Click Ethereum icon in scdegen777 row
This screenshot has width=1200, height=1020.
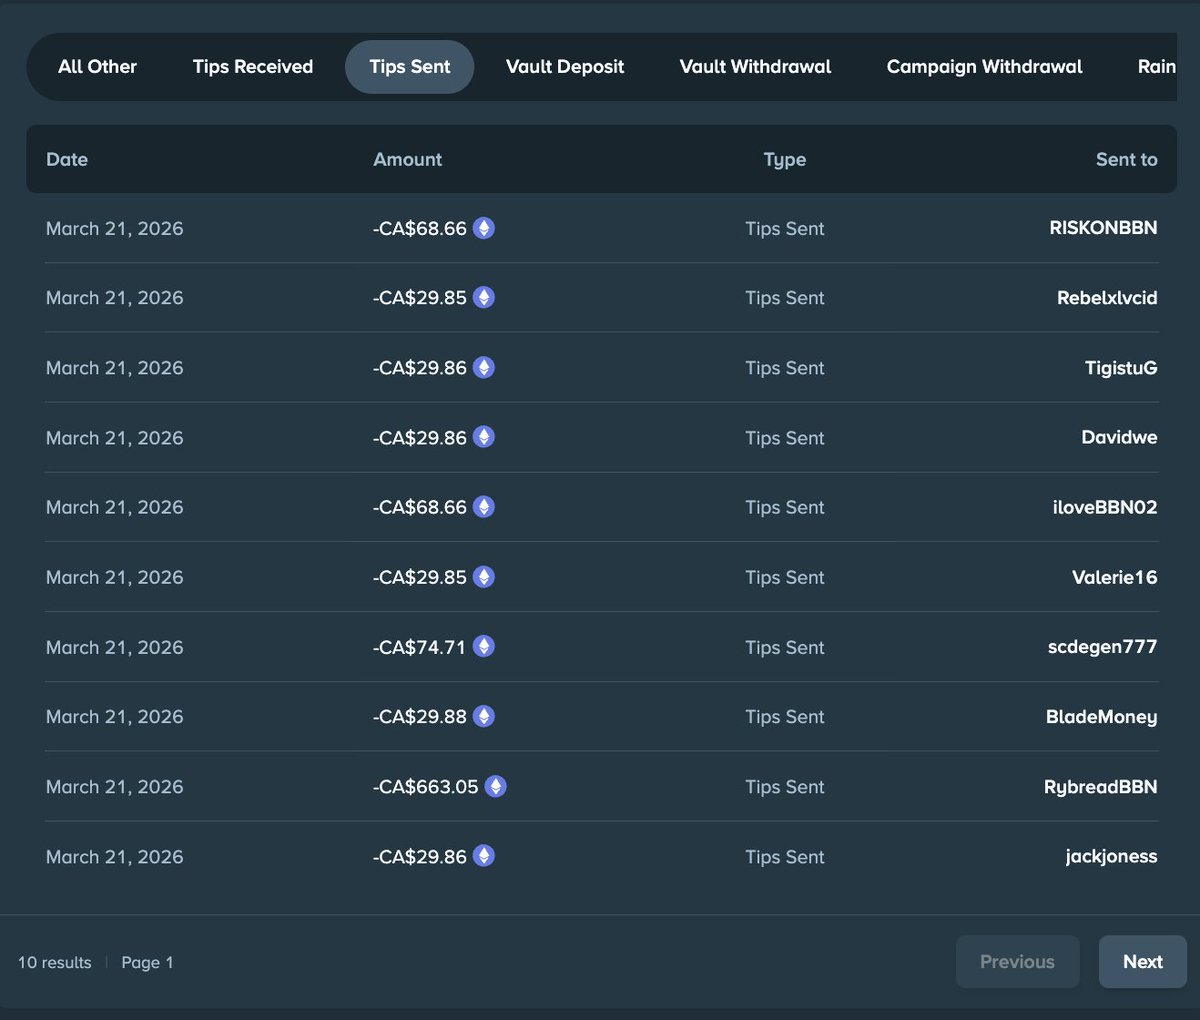click(484, 647)
